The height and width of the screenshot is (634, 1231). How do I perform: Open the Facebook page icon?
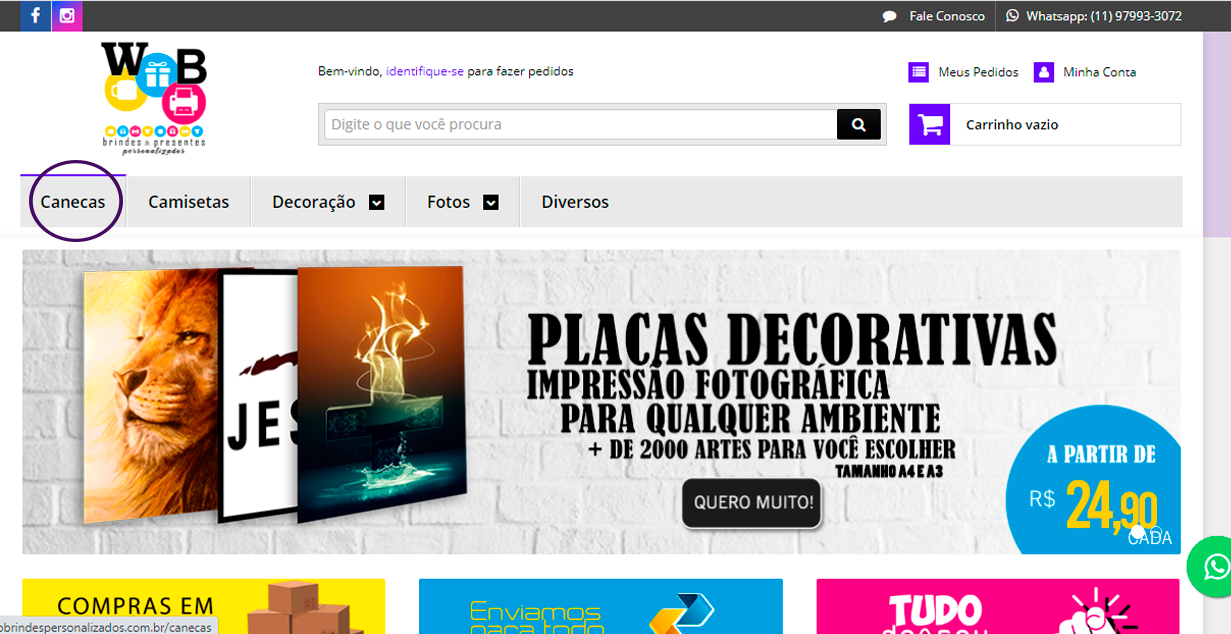[35, 16]
